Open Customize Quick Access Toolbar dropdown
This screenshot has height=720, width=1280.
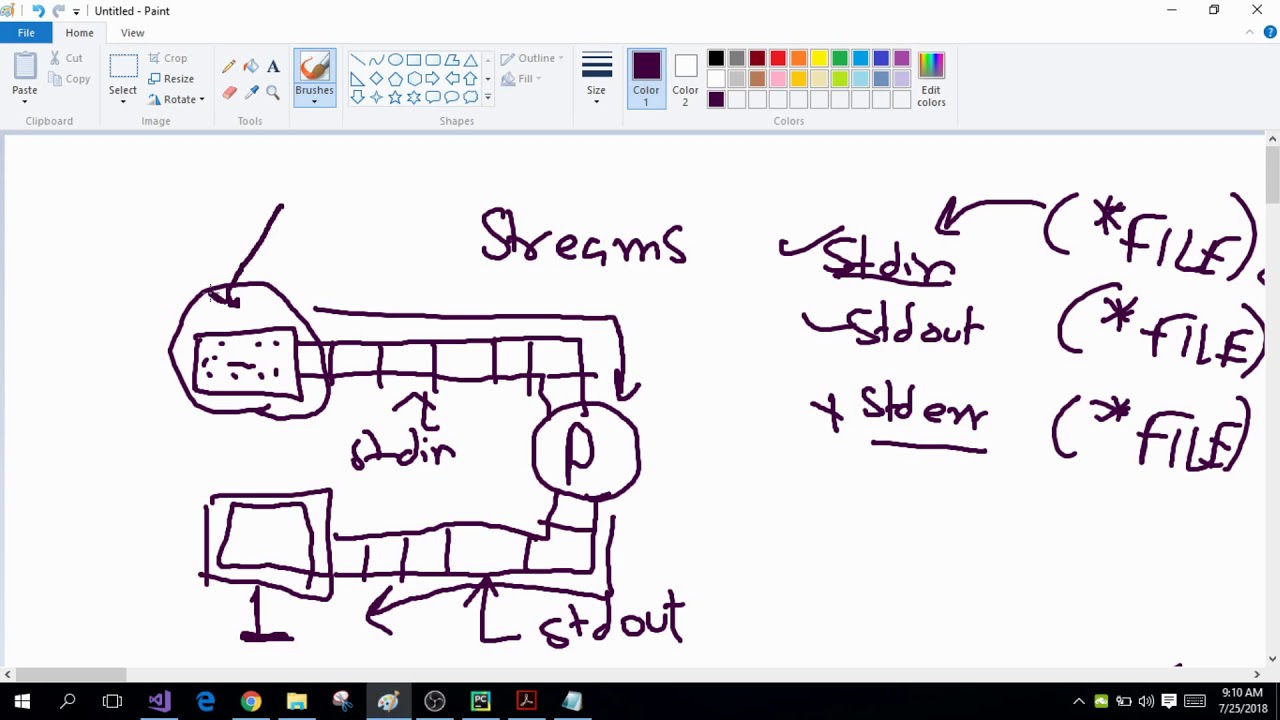pos(76,12)
